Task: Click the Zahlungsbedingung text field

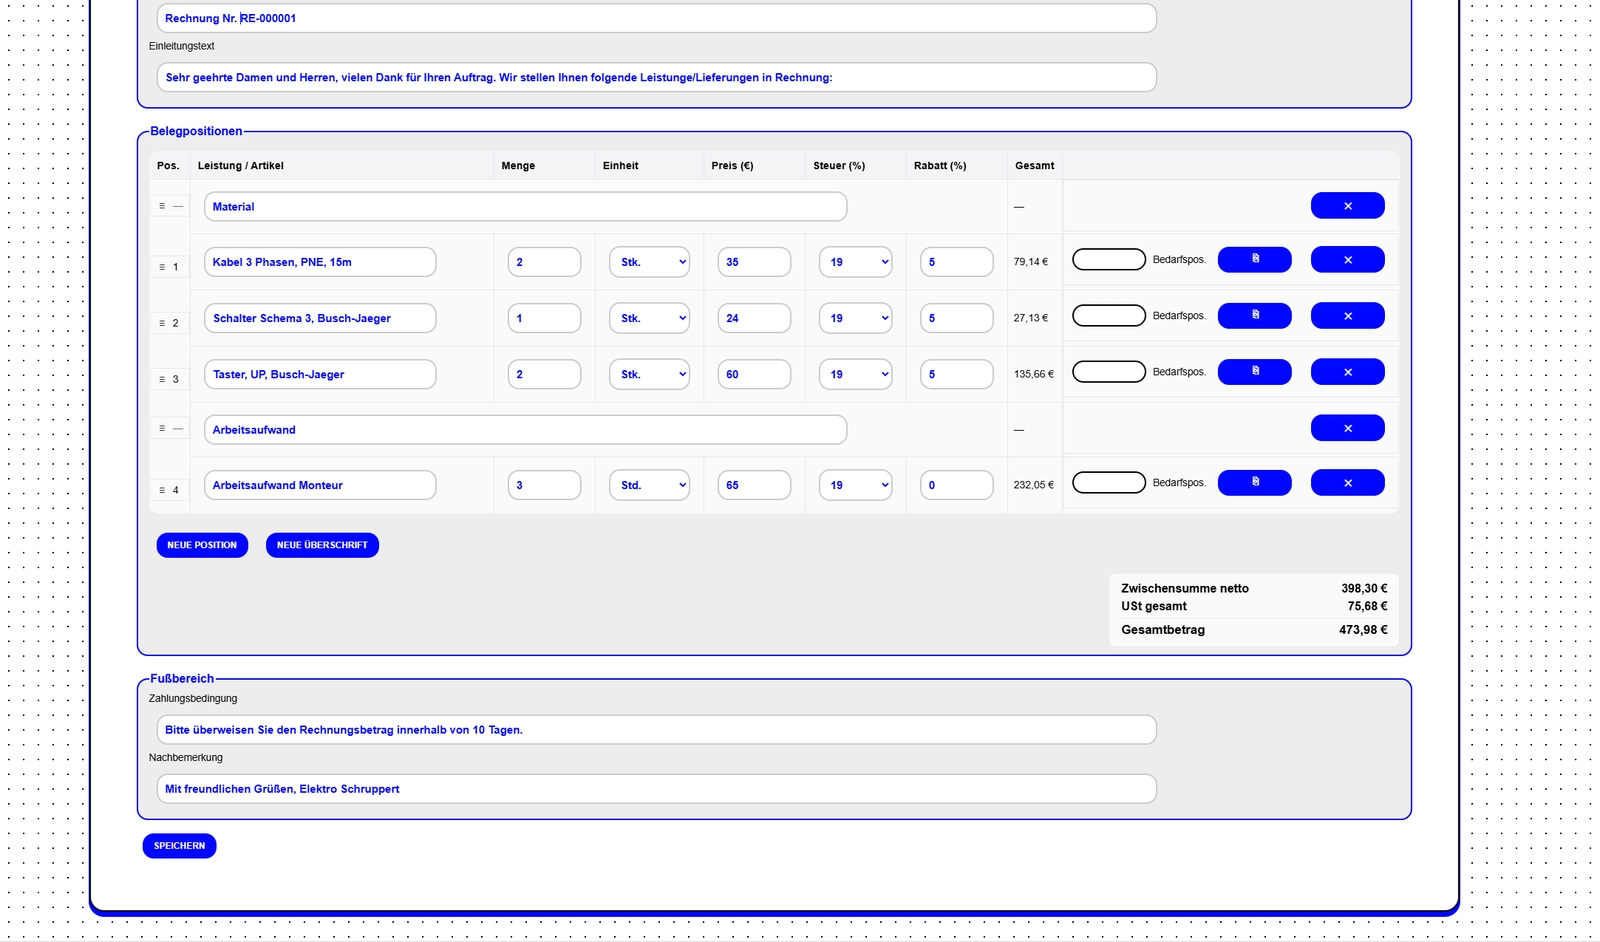Action: tap(656, 730)
